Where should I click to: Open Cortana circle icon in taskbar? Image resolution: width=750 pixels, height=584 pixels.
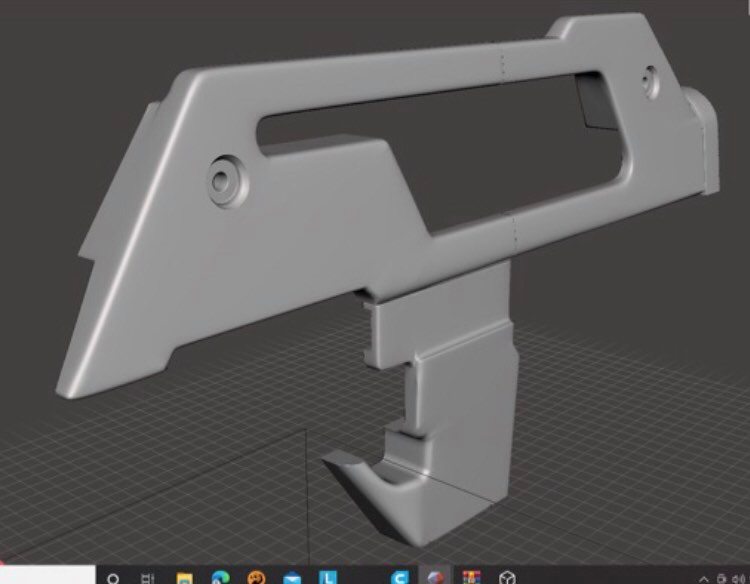114,576
